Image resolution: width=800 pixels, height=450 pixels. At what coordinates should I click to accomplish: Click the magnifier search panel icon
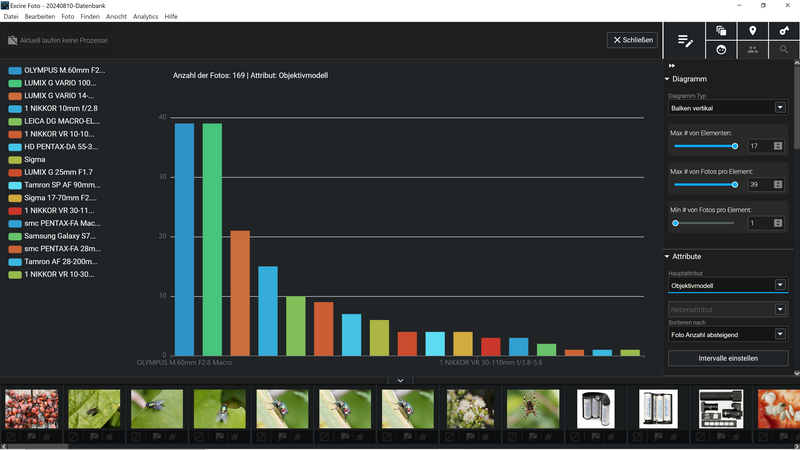pos(784,49)
